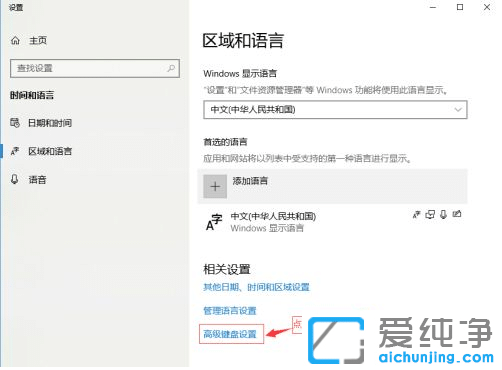Click display language feature icon on 中文 row

click(x=417, y=215)
